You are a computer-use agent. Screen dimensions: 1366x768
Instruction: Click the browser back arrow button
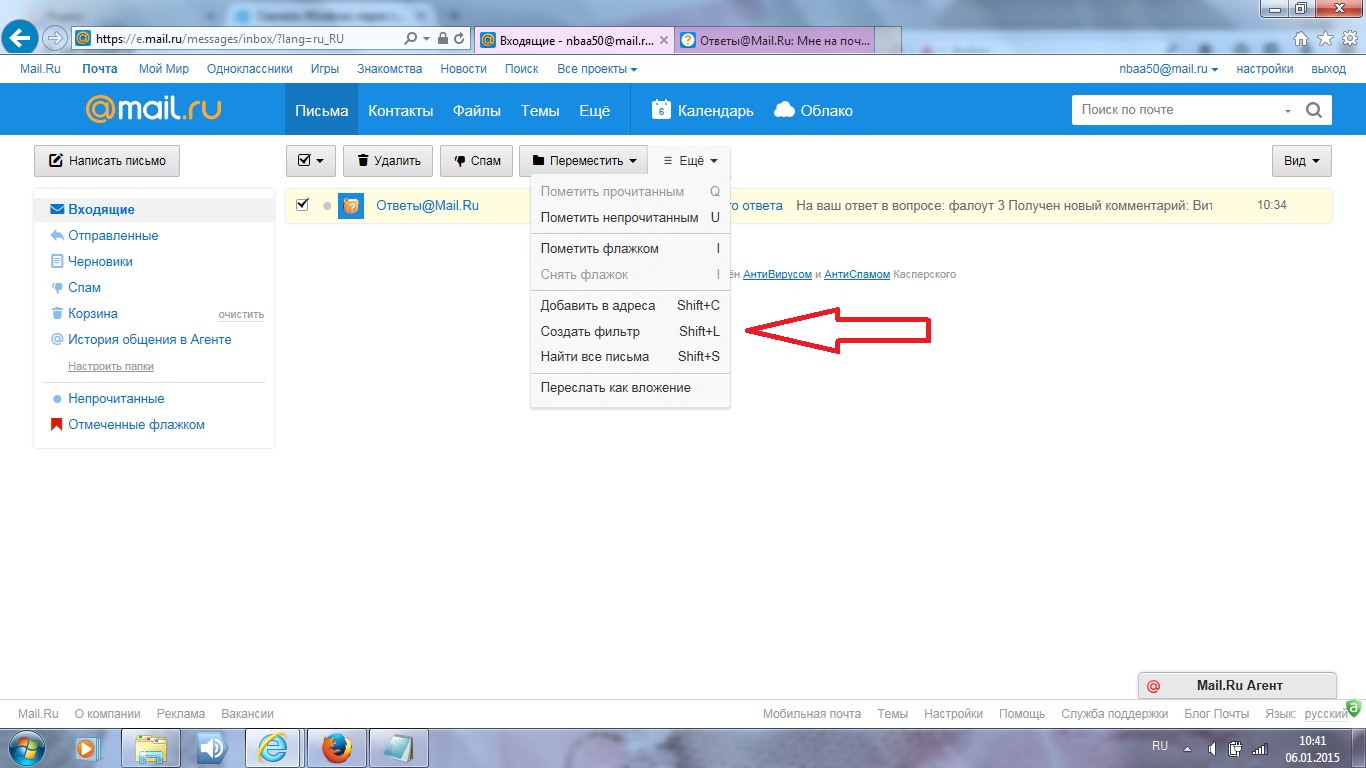(x=21, y=38)
